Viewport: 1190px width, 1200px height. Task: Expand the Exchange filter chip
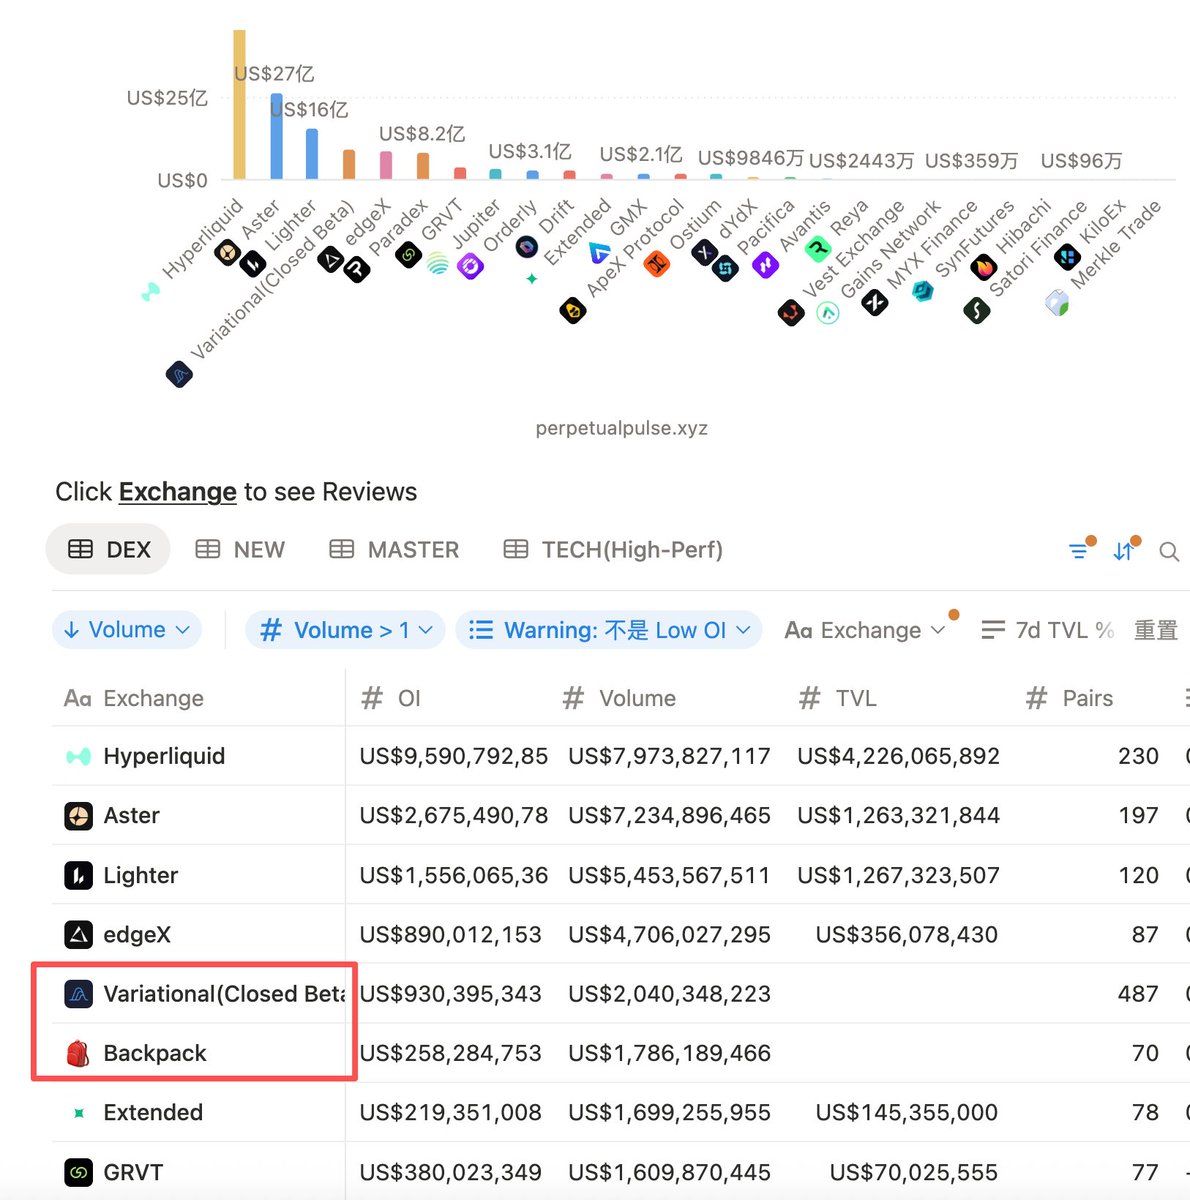point(864,630)
